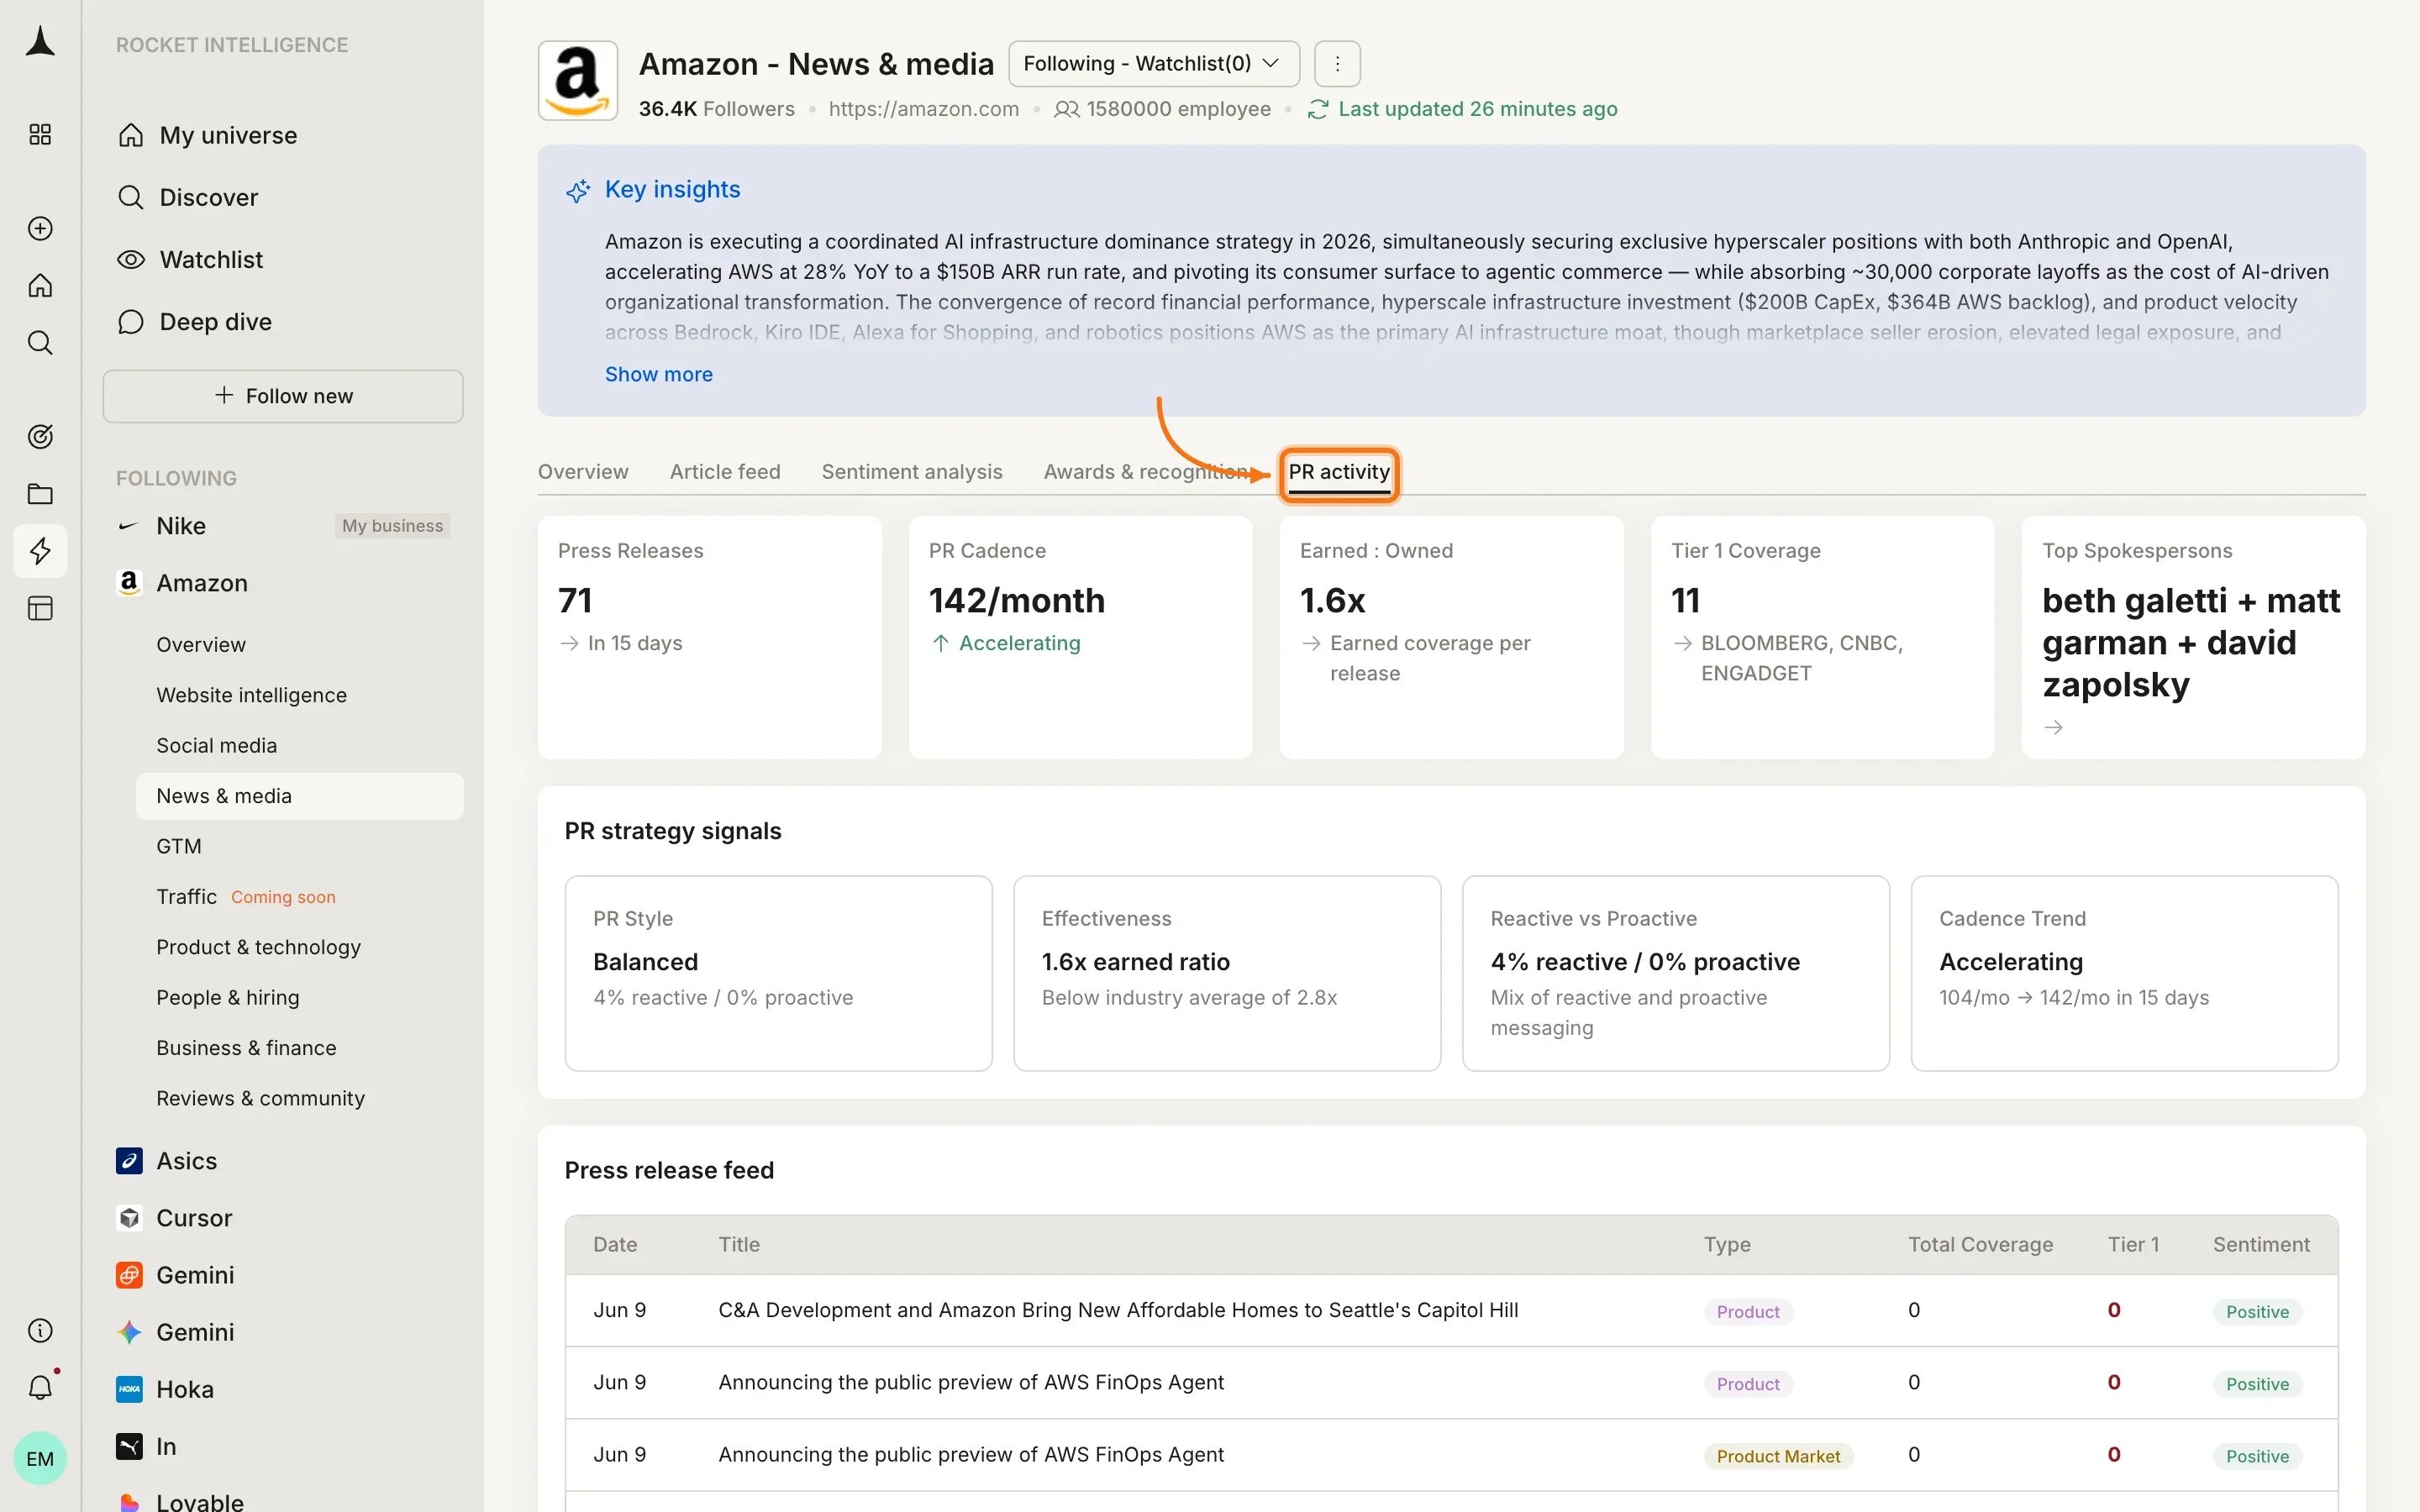2420x1512 pixels.
Task: Click the Cadence Trend Accelerating card
Action: 2124,974
